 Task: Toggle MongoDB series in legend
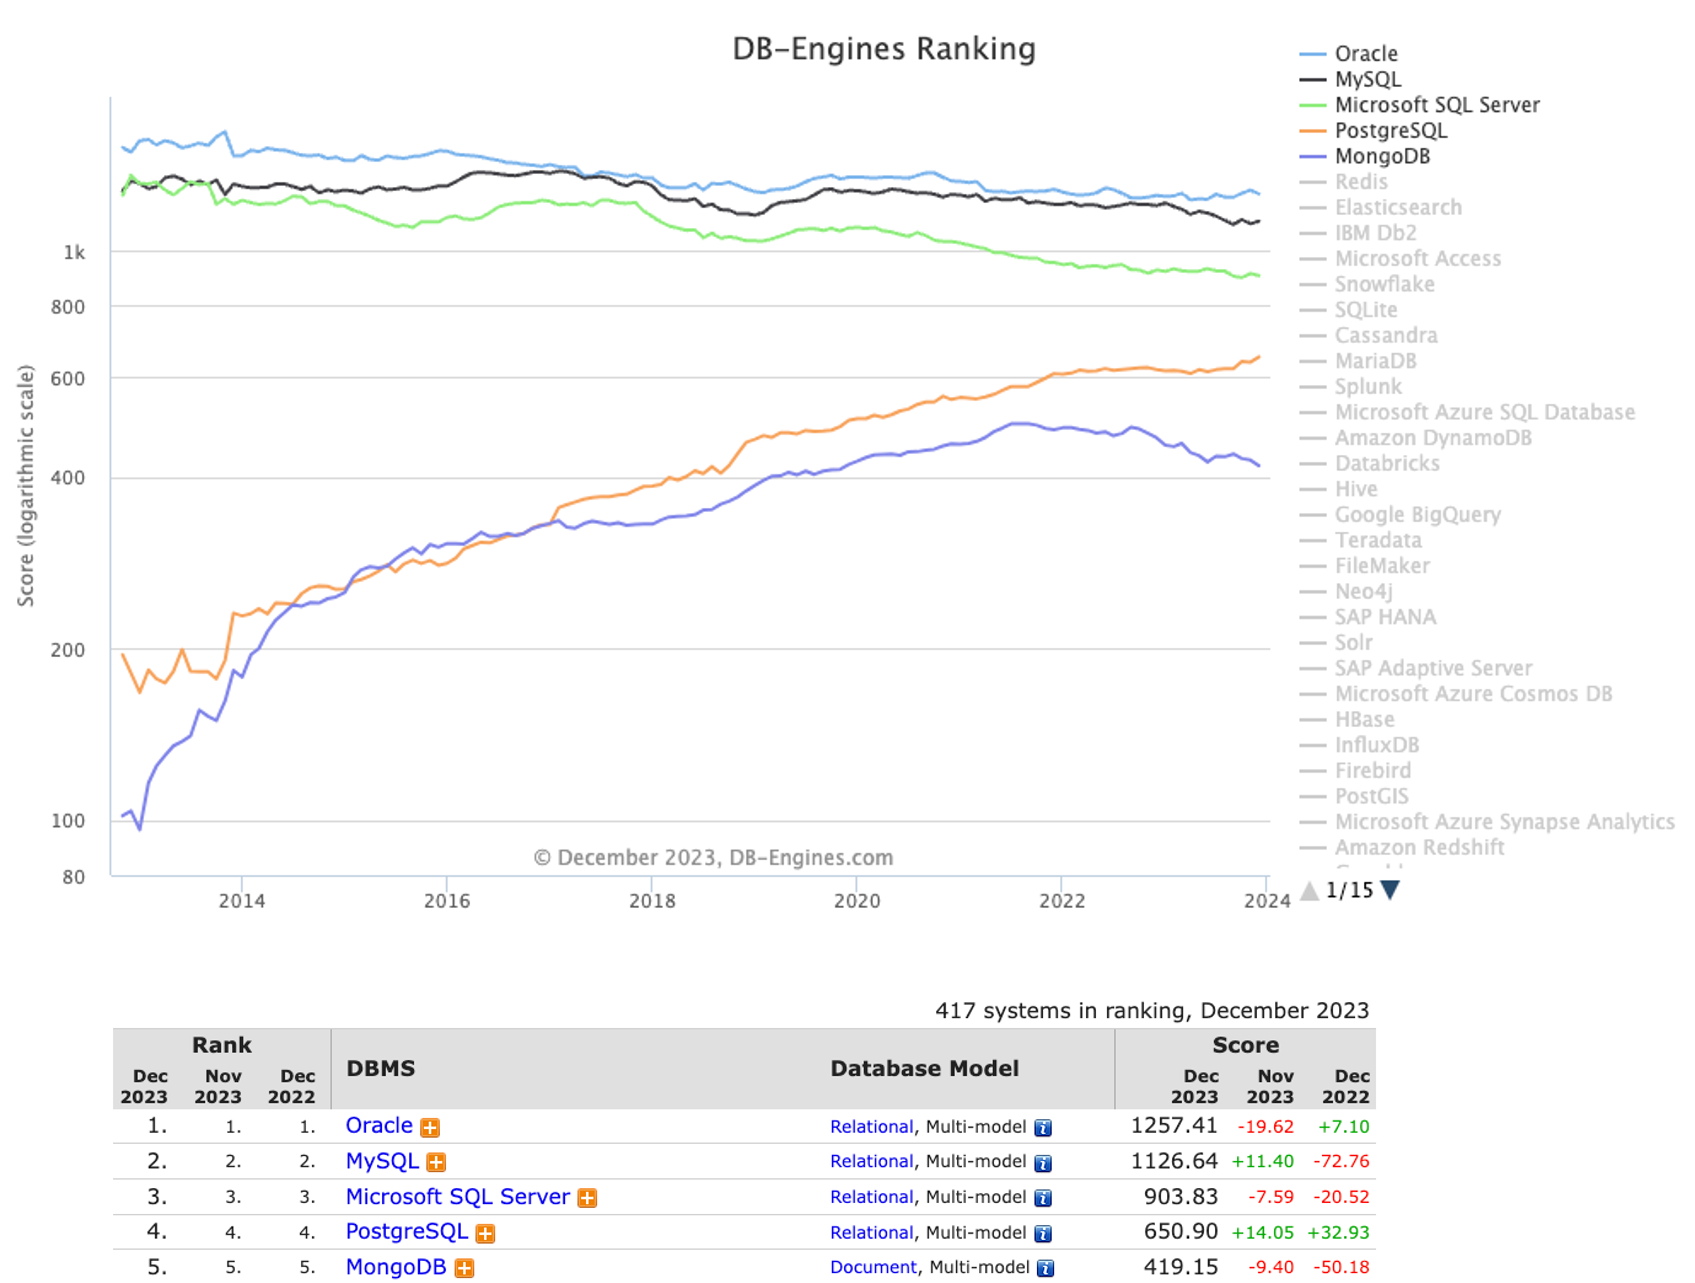tap(1365, 156)
